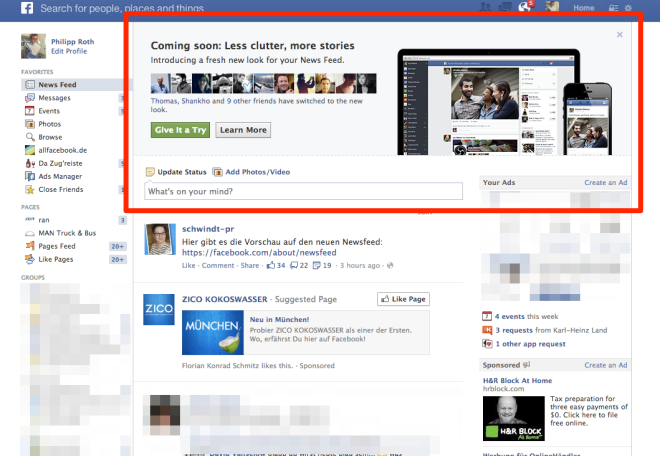Open the ran page in Pages
The width and height of the screenshot is (660, 456).
(44, 220)
